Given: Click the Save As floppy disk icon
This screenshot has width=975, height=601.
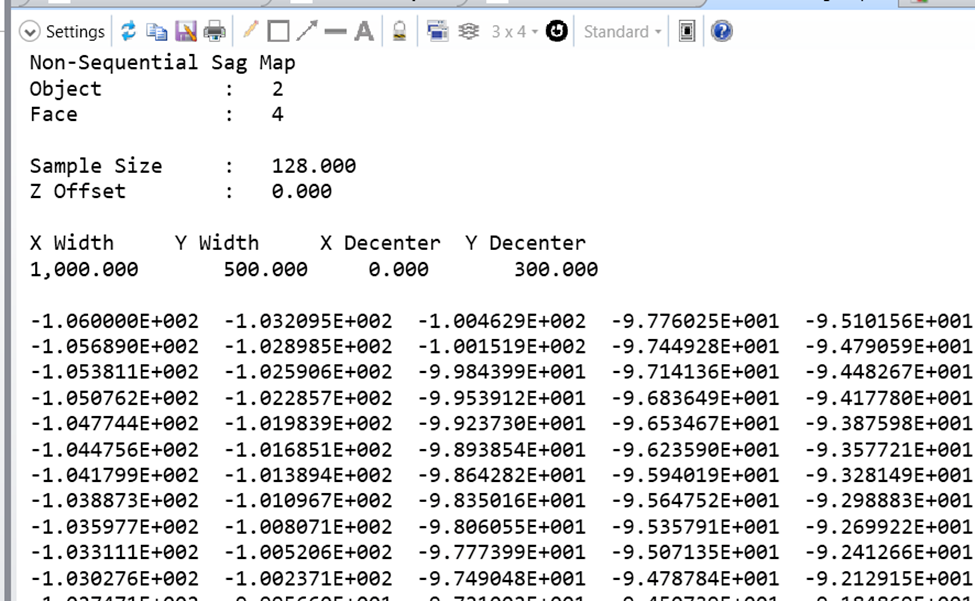Looking at the screenshot, I should (x=186, y=31).
